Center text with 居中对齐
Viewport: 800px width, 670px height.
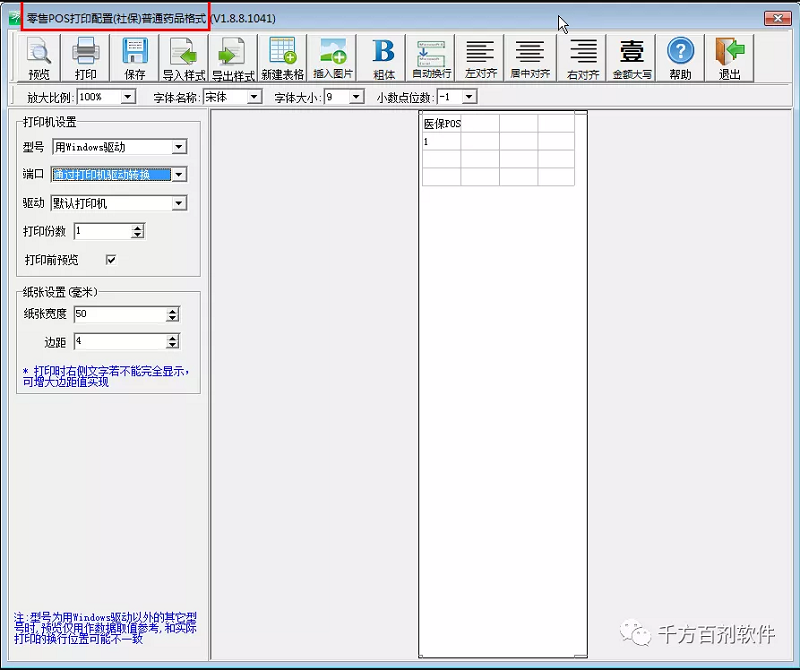tap(530, 58)
